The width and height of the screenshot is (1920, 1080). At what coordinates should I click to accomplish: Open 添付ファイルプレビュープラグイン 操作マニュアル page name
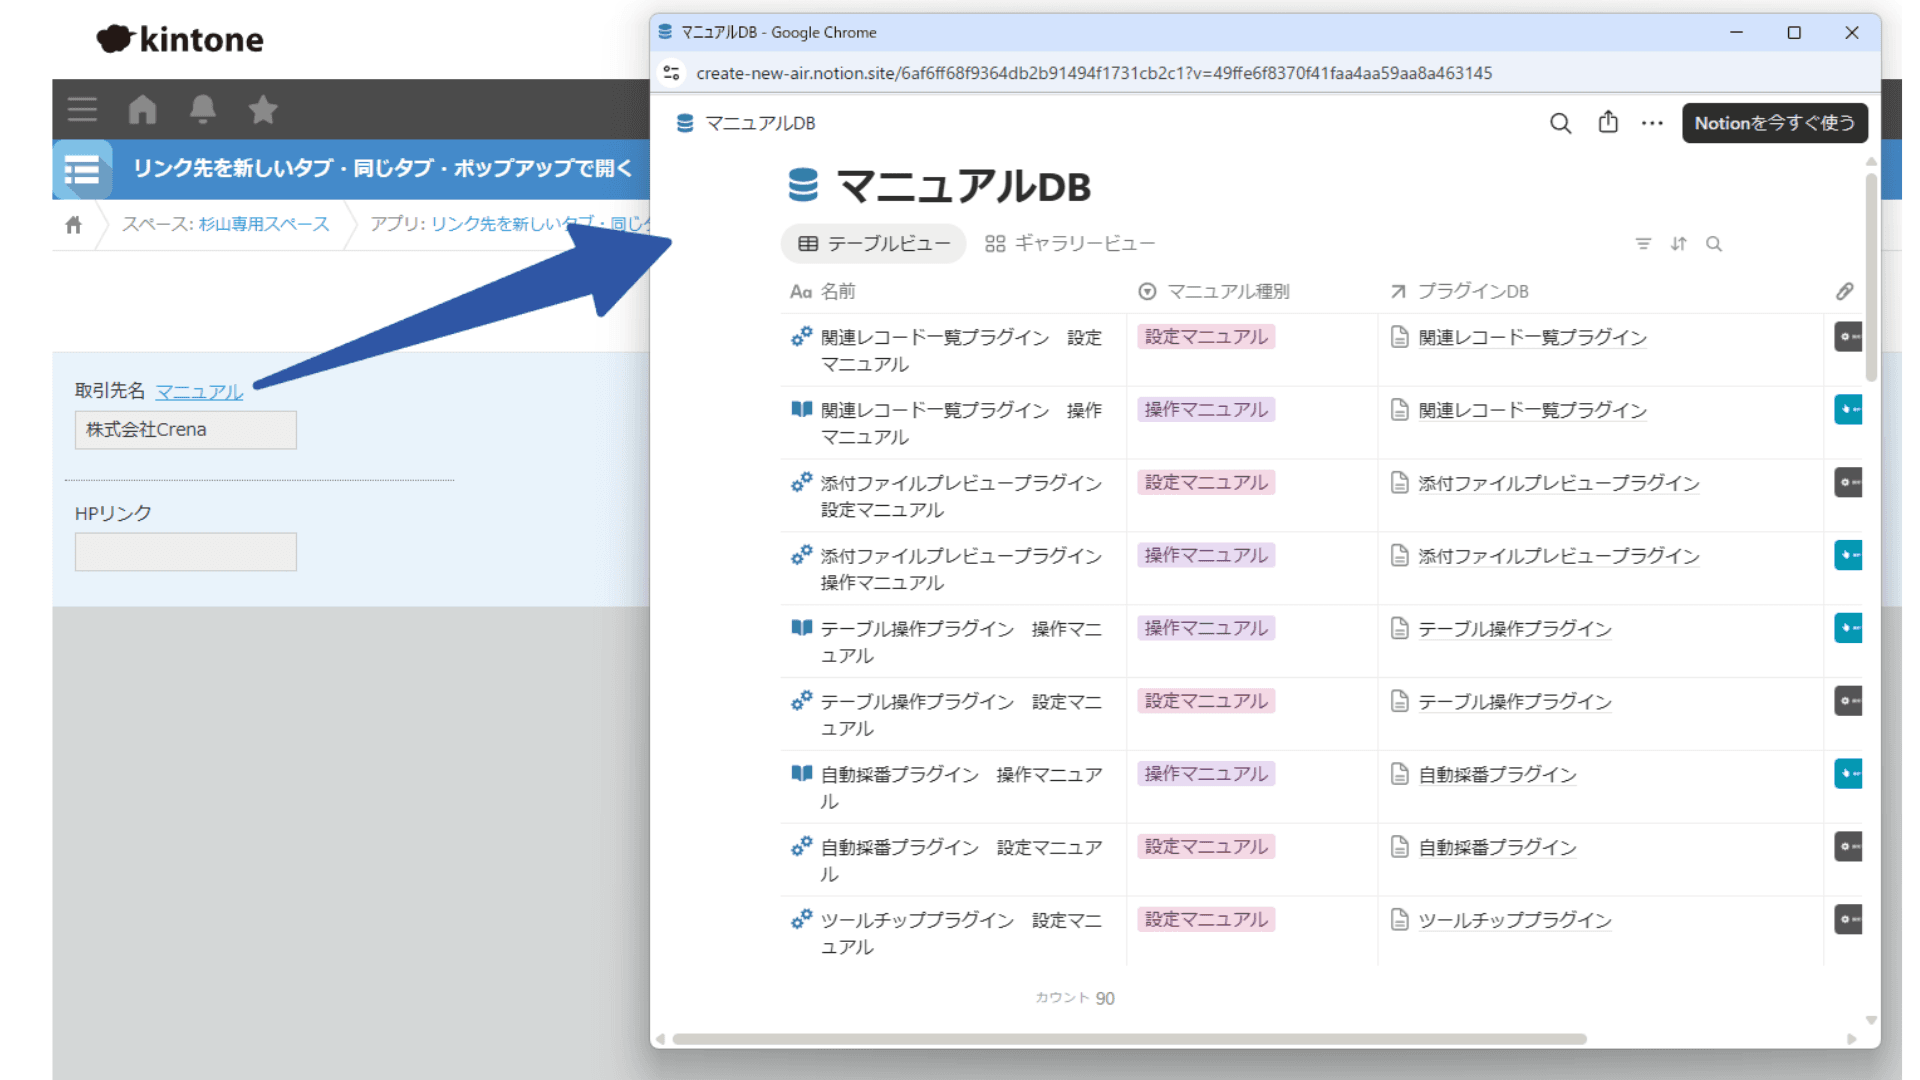click(961, 569)
